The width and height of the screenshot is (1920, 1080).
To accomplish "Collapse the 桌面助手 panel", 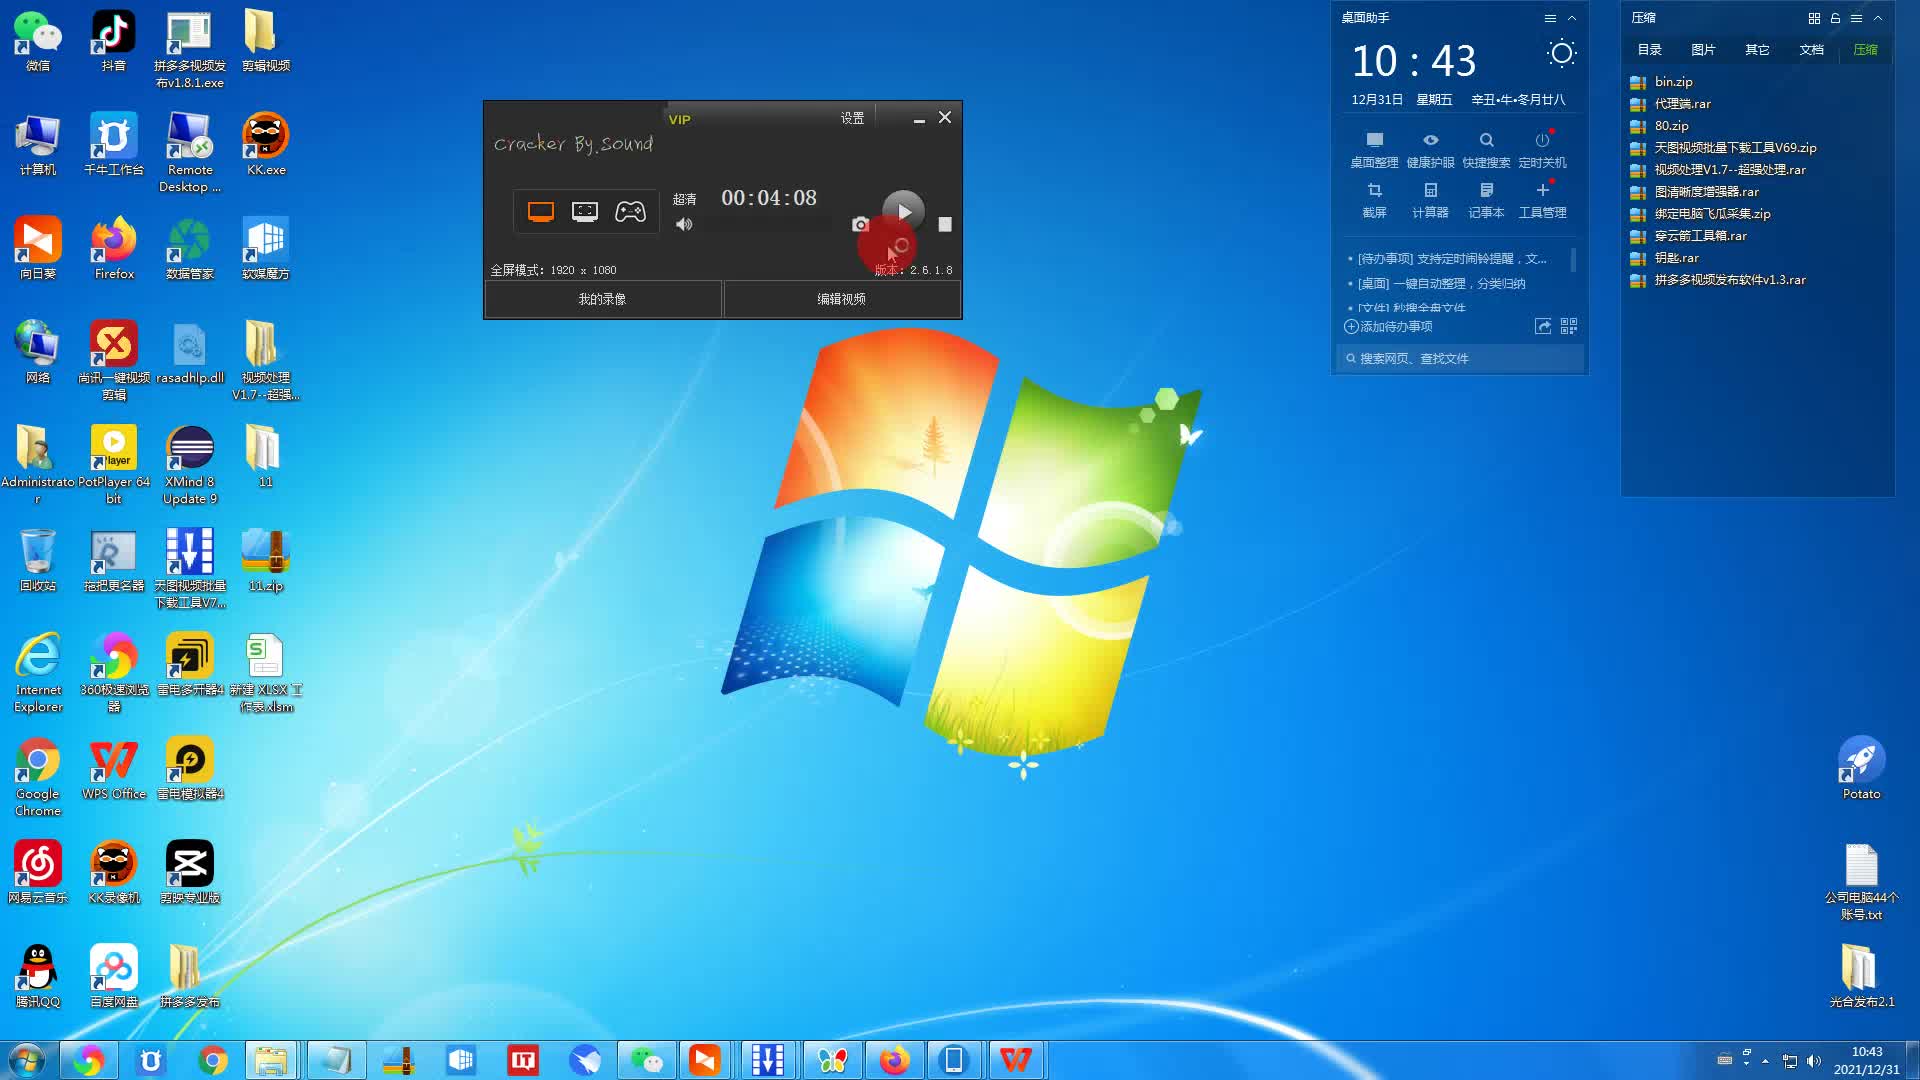I will point(1572,18).
